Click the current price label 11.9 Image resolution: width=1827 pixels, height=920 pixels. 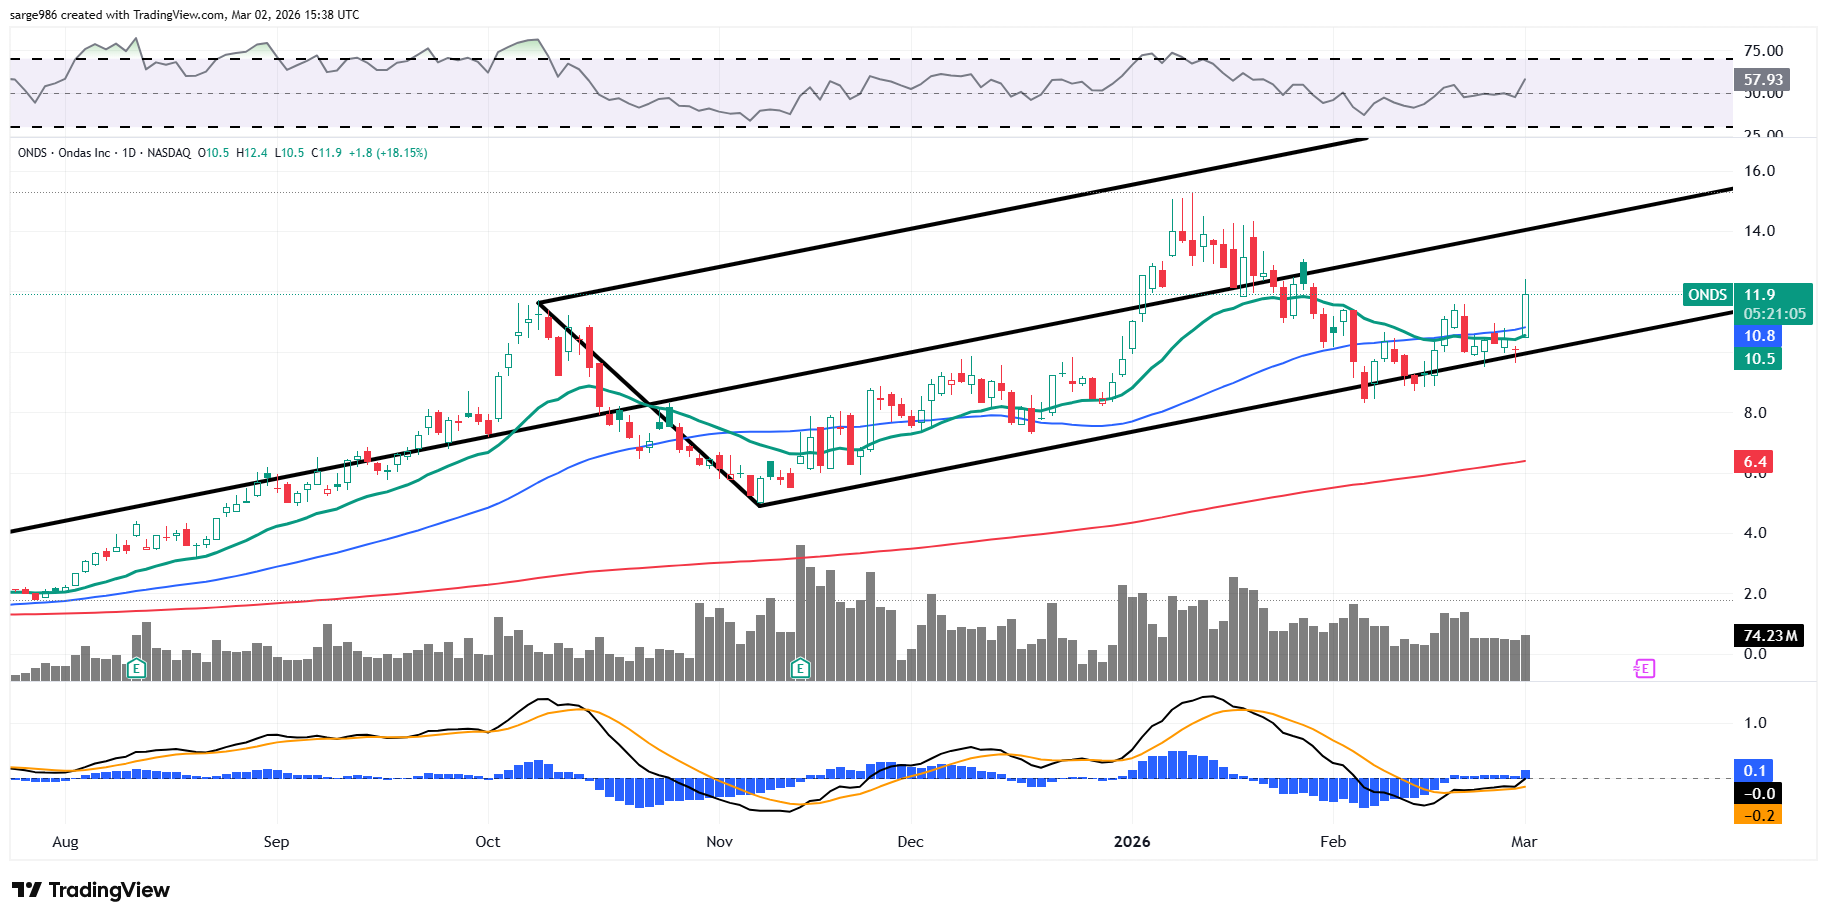click(x=1760, y=295)
